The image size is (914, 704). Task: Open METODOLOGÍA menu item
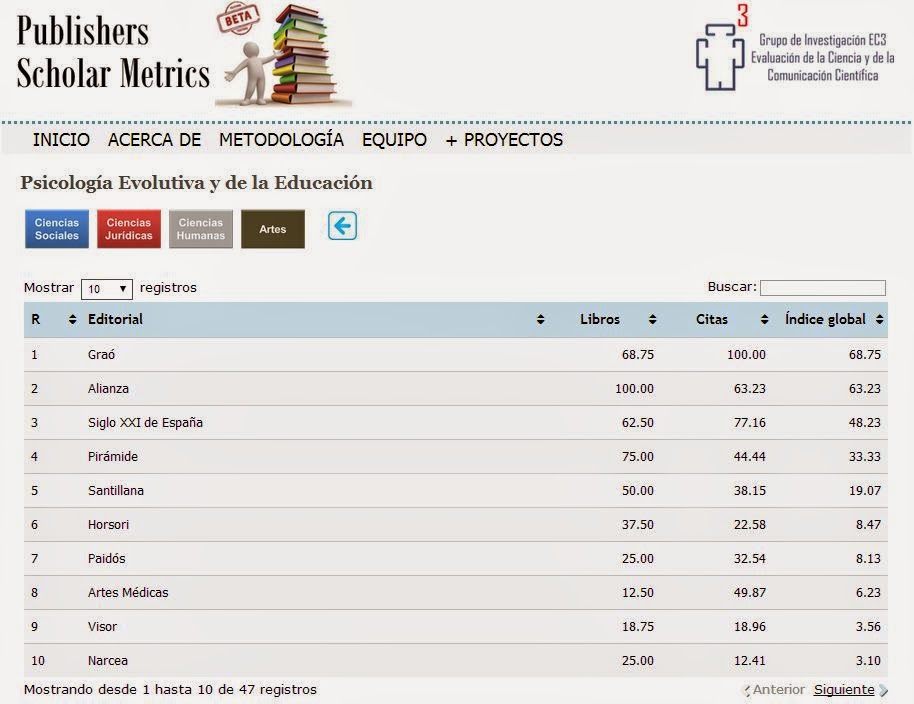point(282,140)
